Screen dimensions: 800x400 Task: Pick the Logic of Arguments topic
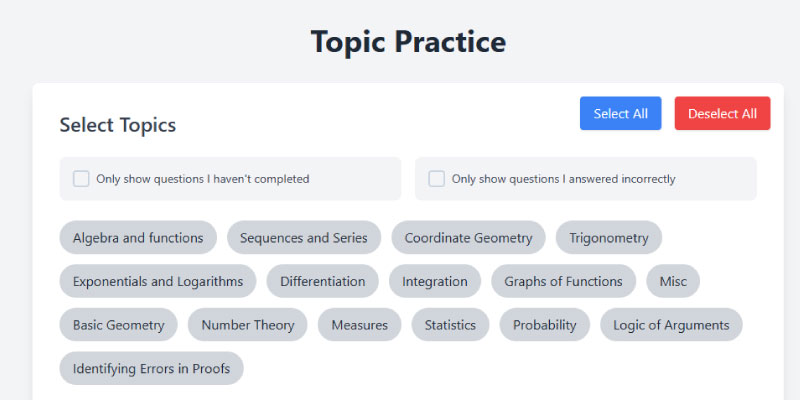[671, 325]
